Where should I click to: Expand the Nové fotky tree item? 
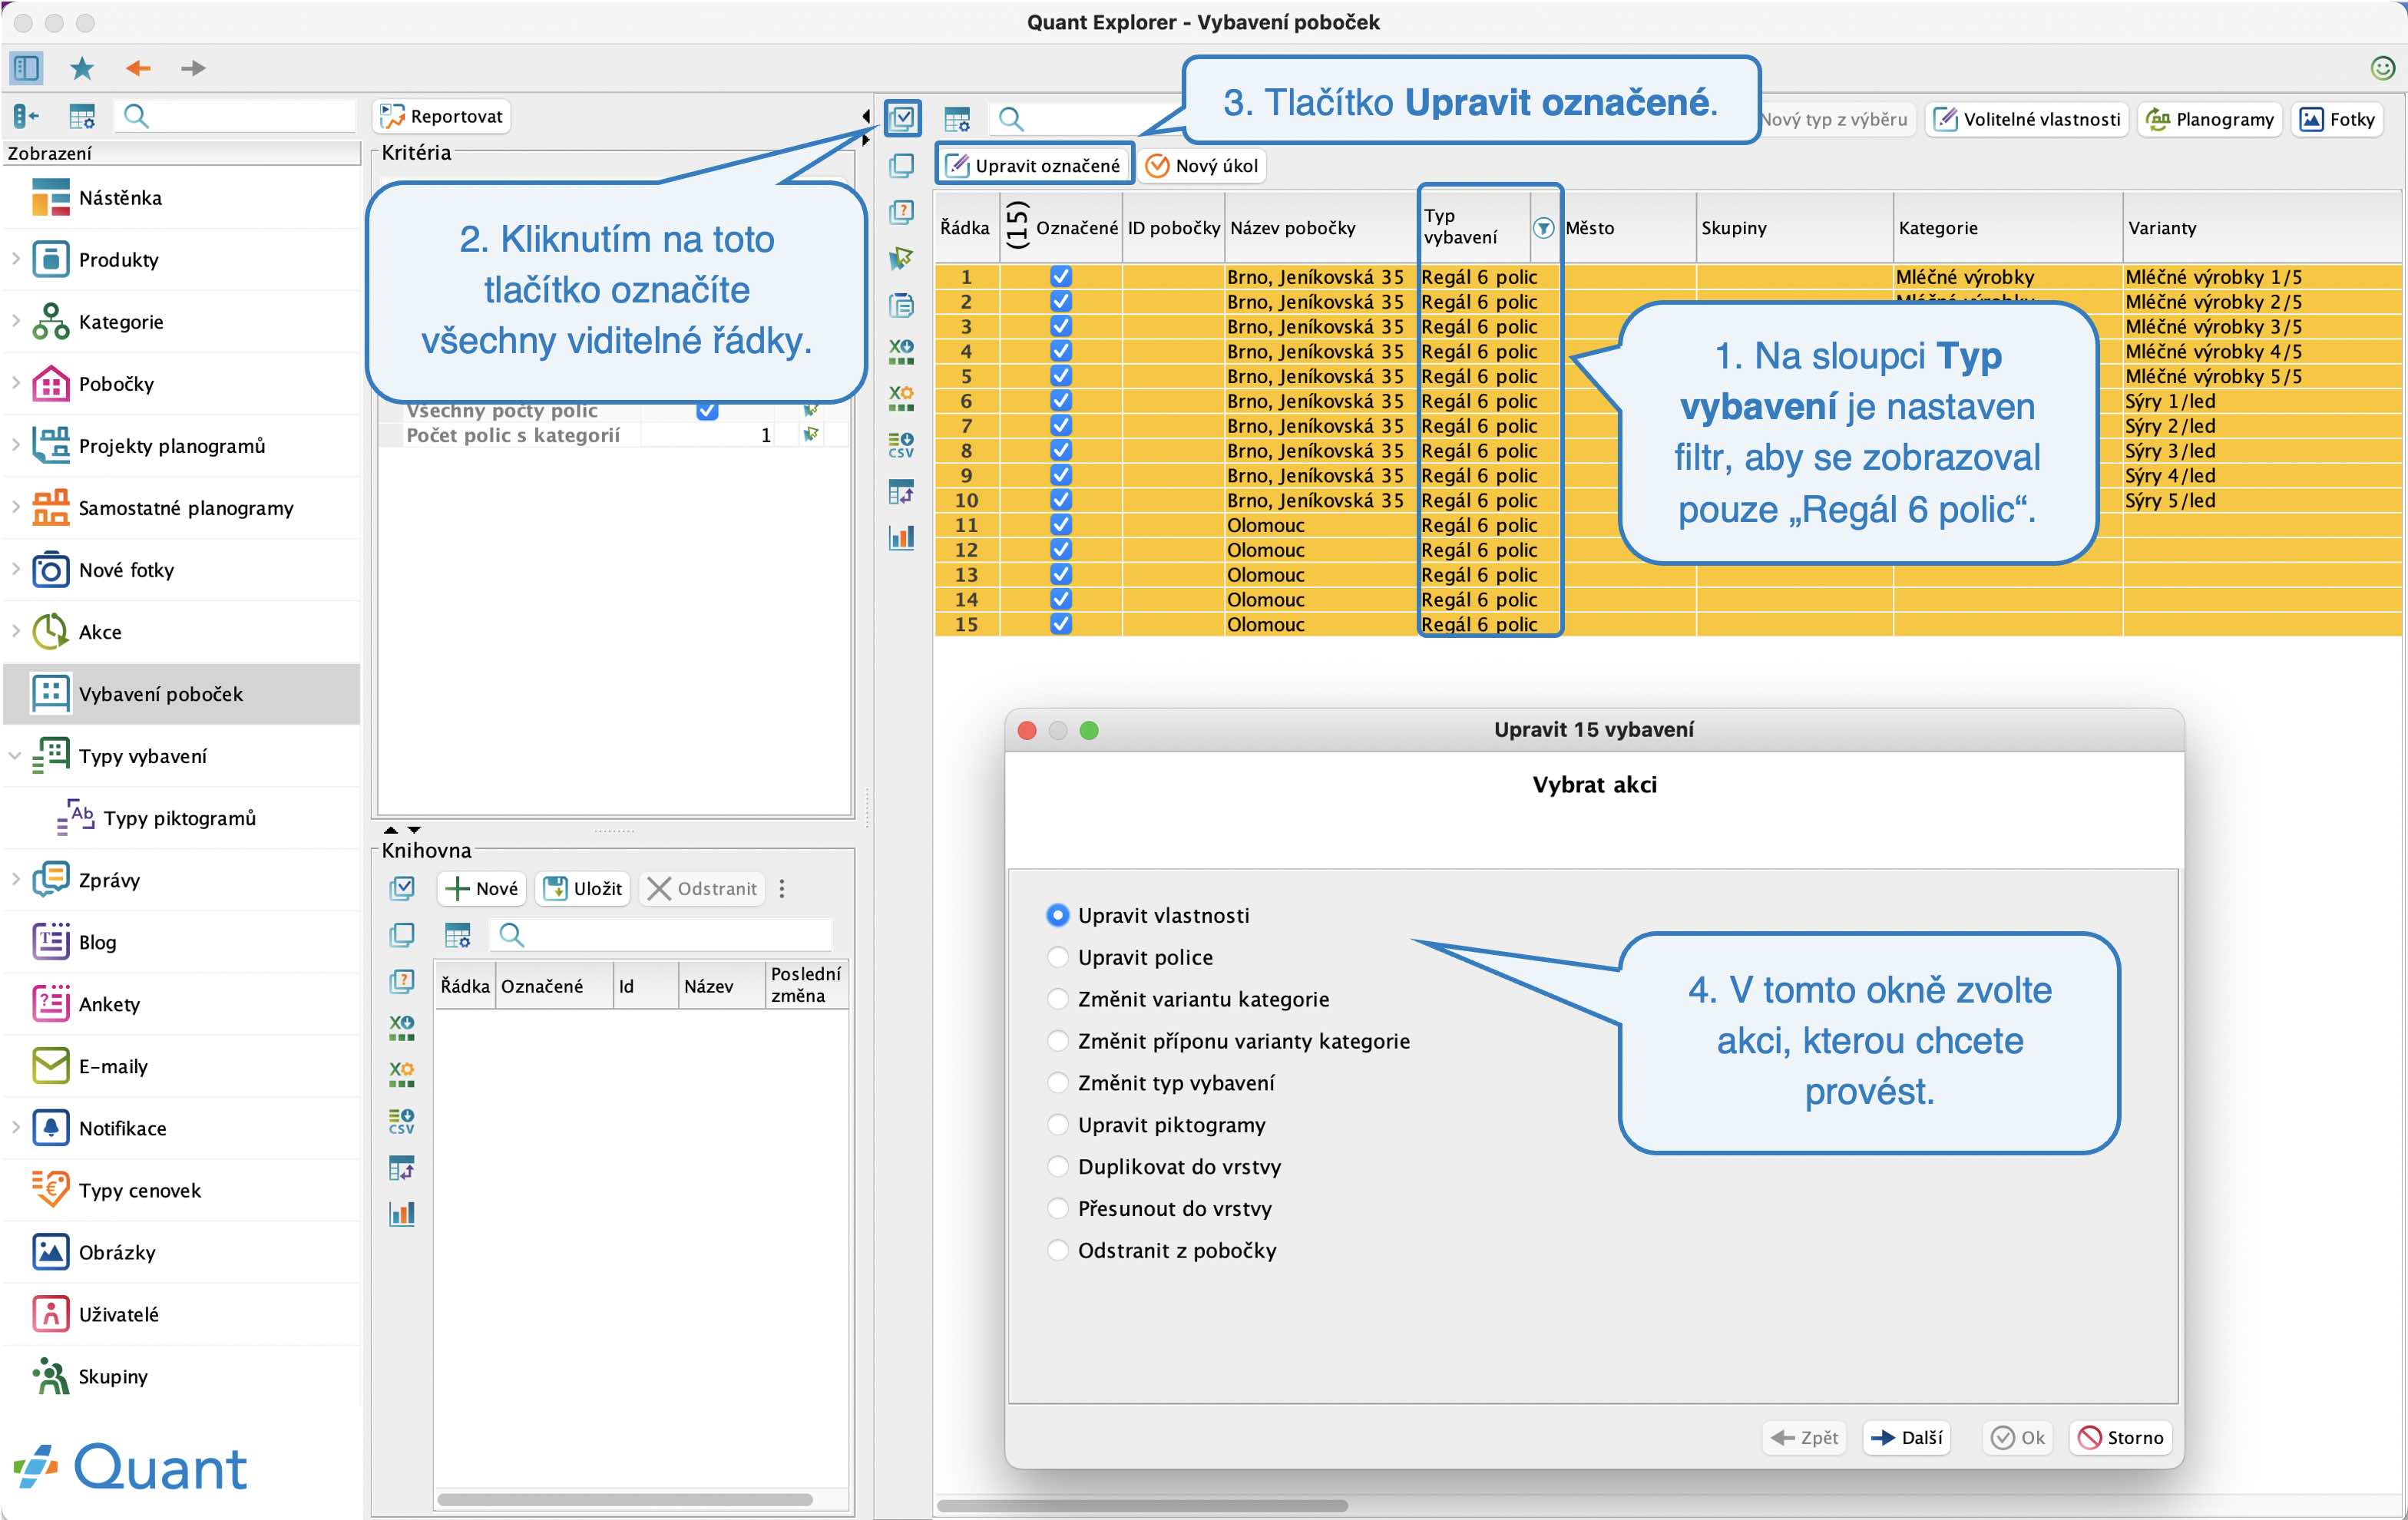point(16,569)
